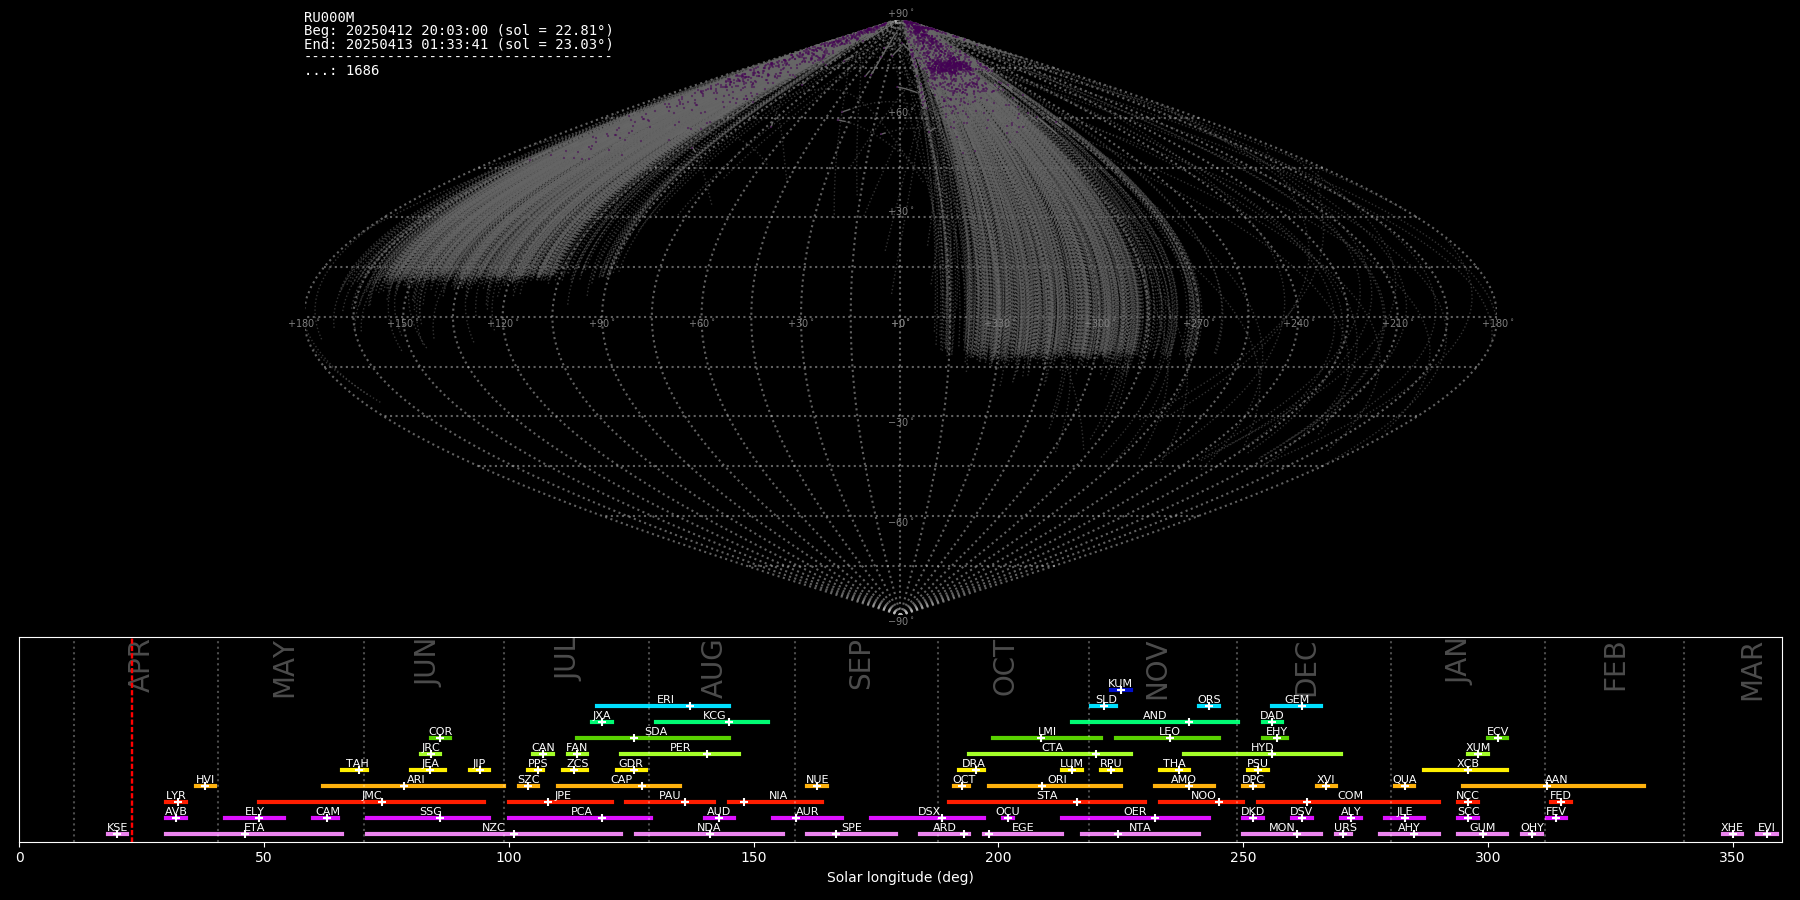This screenshot has height=900, width=1800.
Task: Click the PCA shower label
Action: coord(582,811)
